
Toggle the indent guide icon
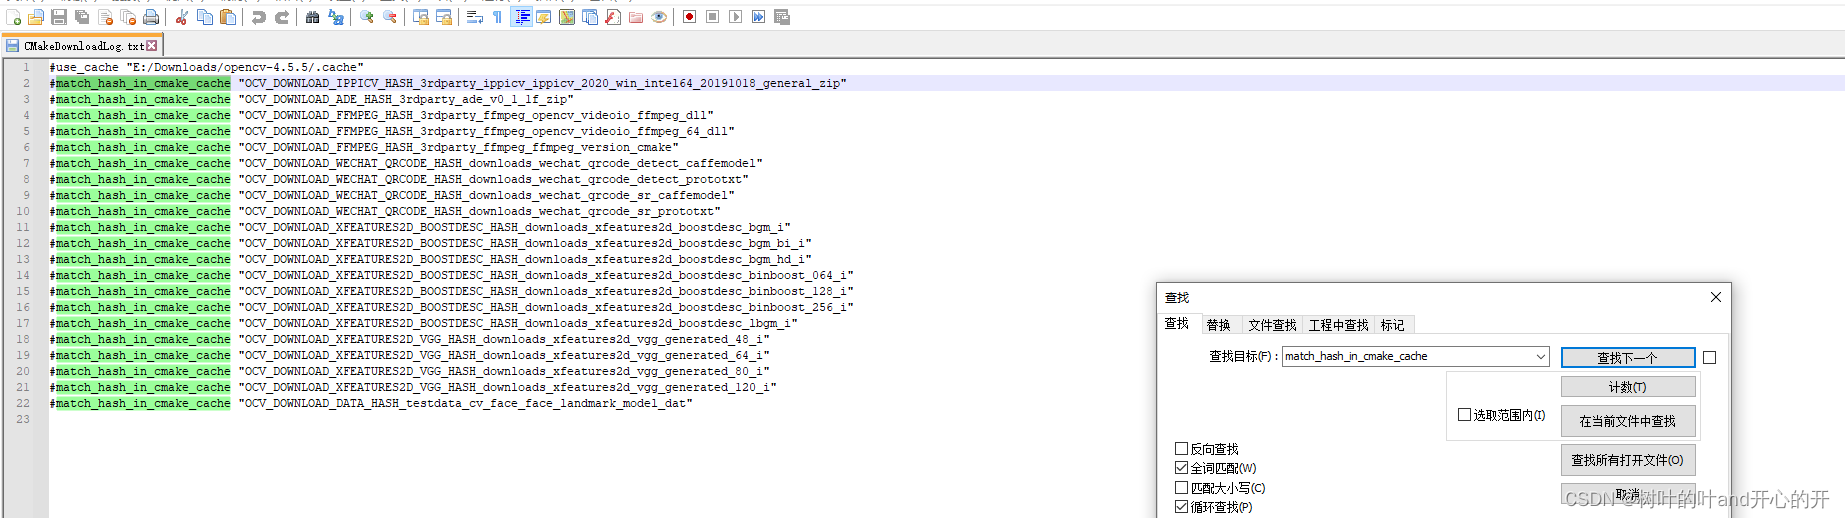[x=521, y=17]
